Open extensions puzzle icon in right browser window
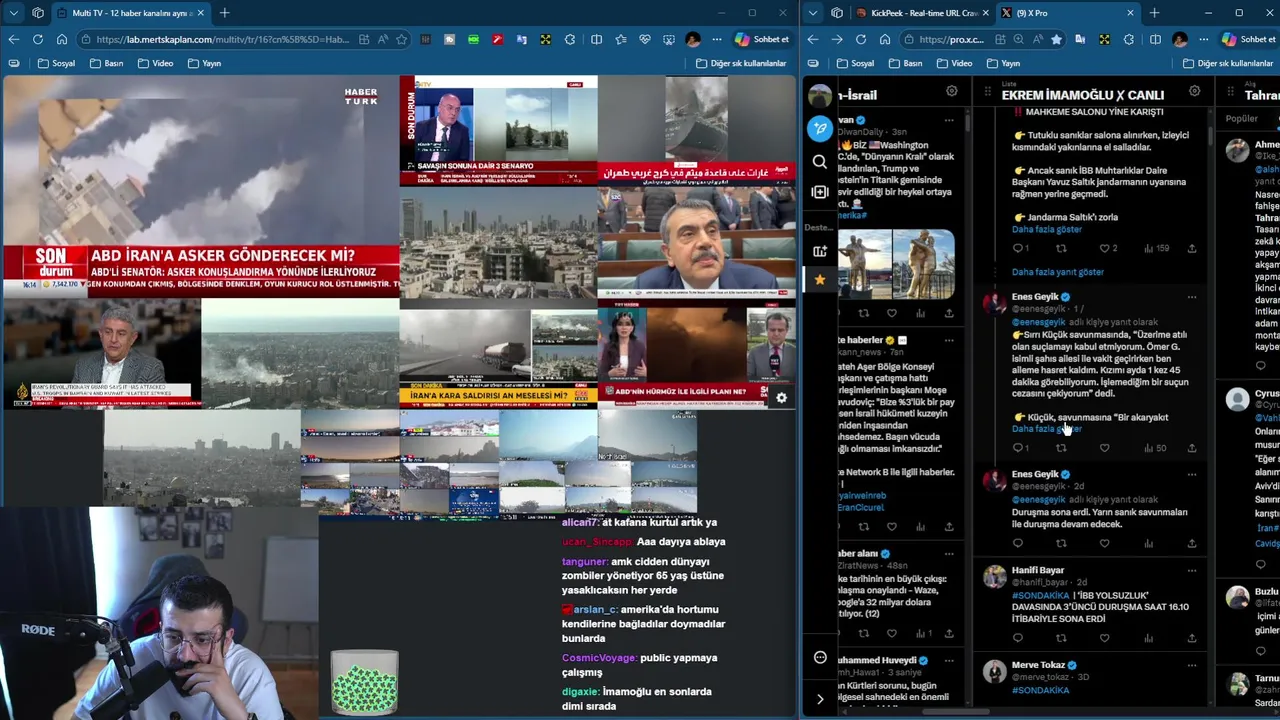This screenshot has height=720, width=1280. pyautogui.click(x=1128, y=39)
